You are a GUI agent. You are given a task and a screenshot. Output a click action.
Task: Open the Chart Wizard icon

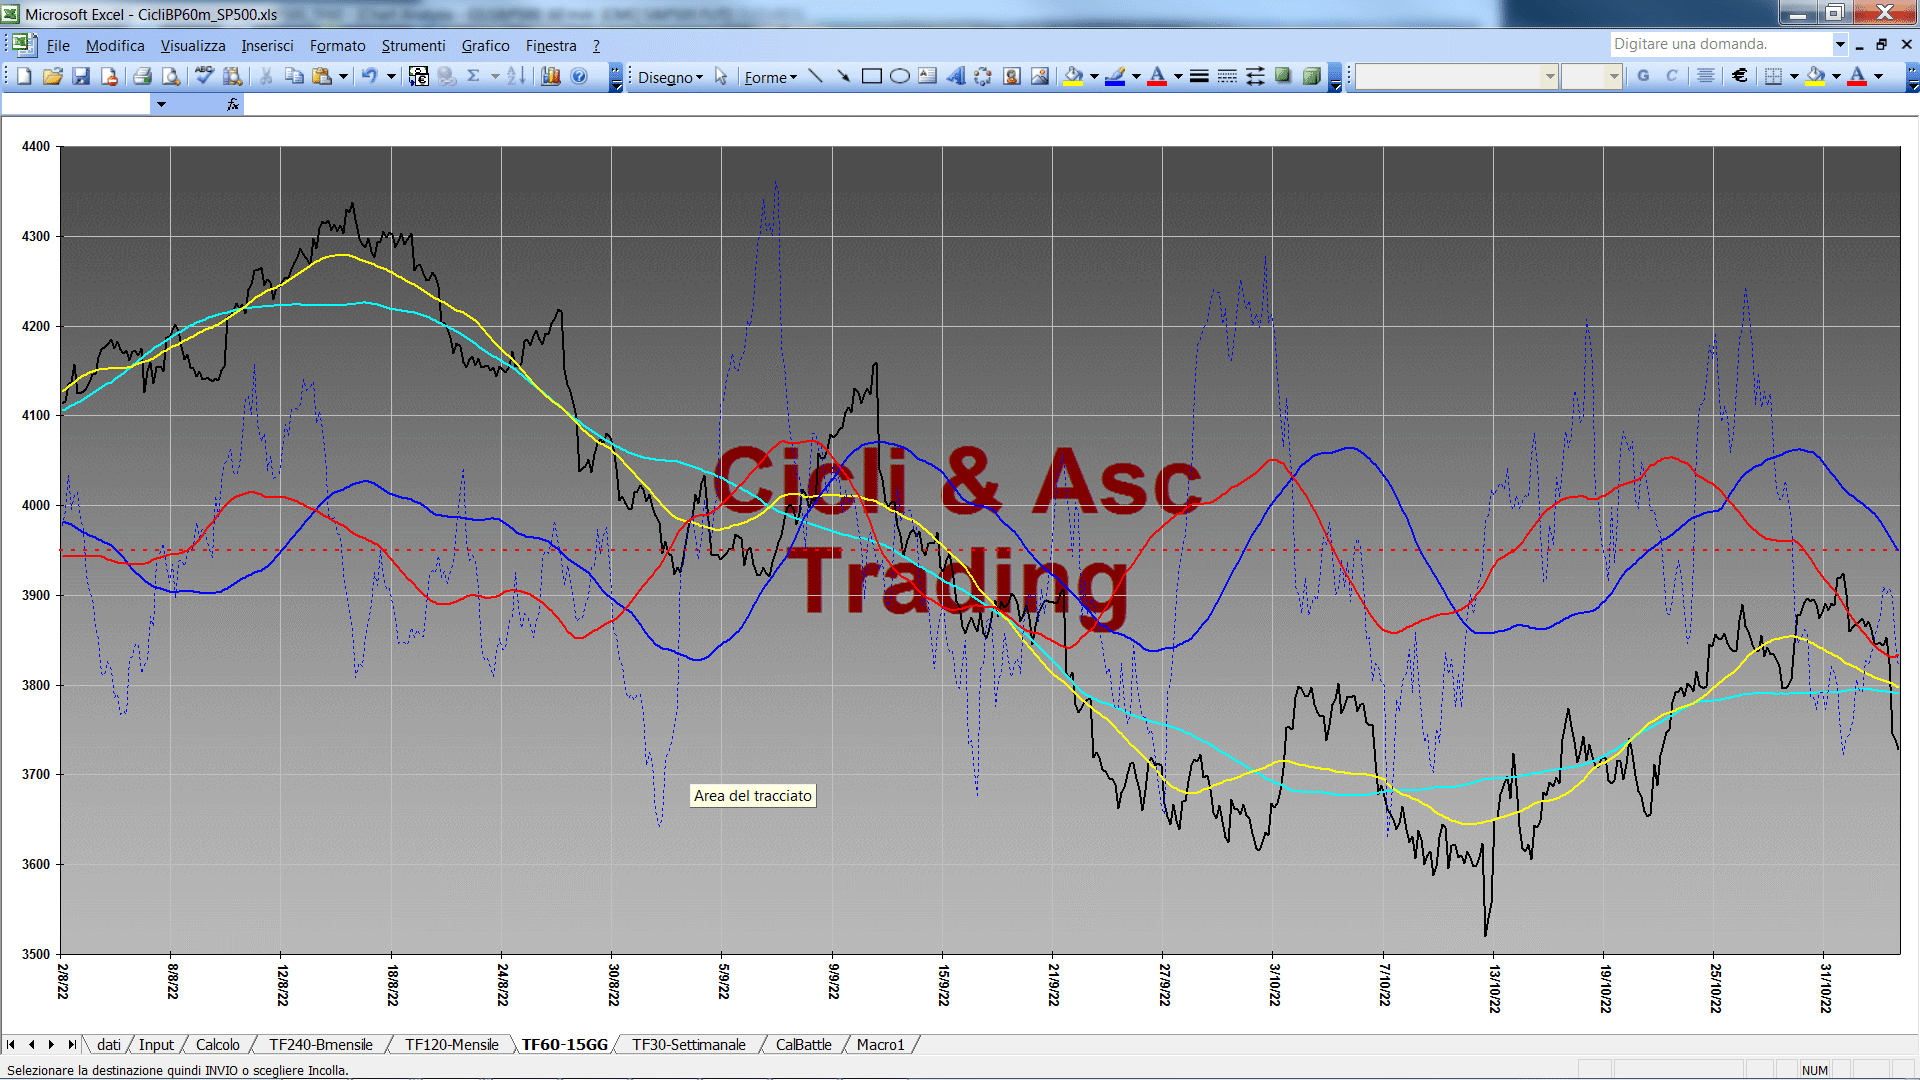point(550,76)
